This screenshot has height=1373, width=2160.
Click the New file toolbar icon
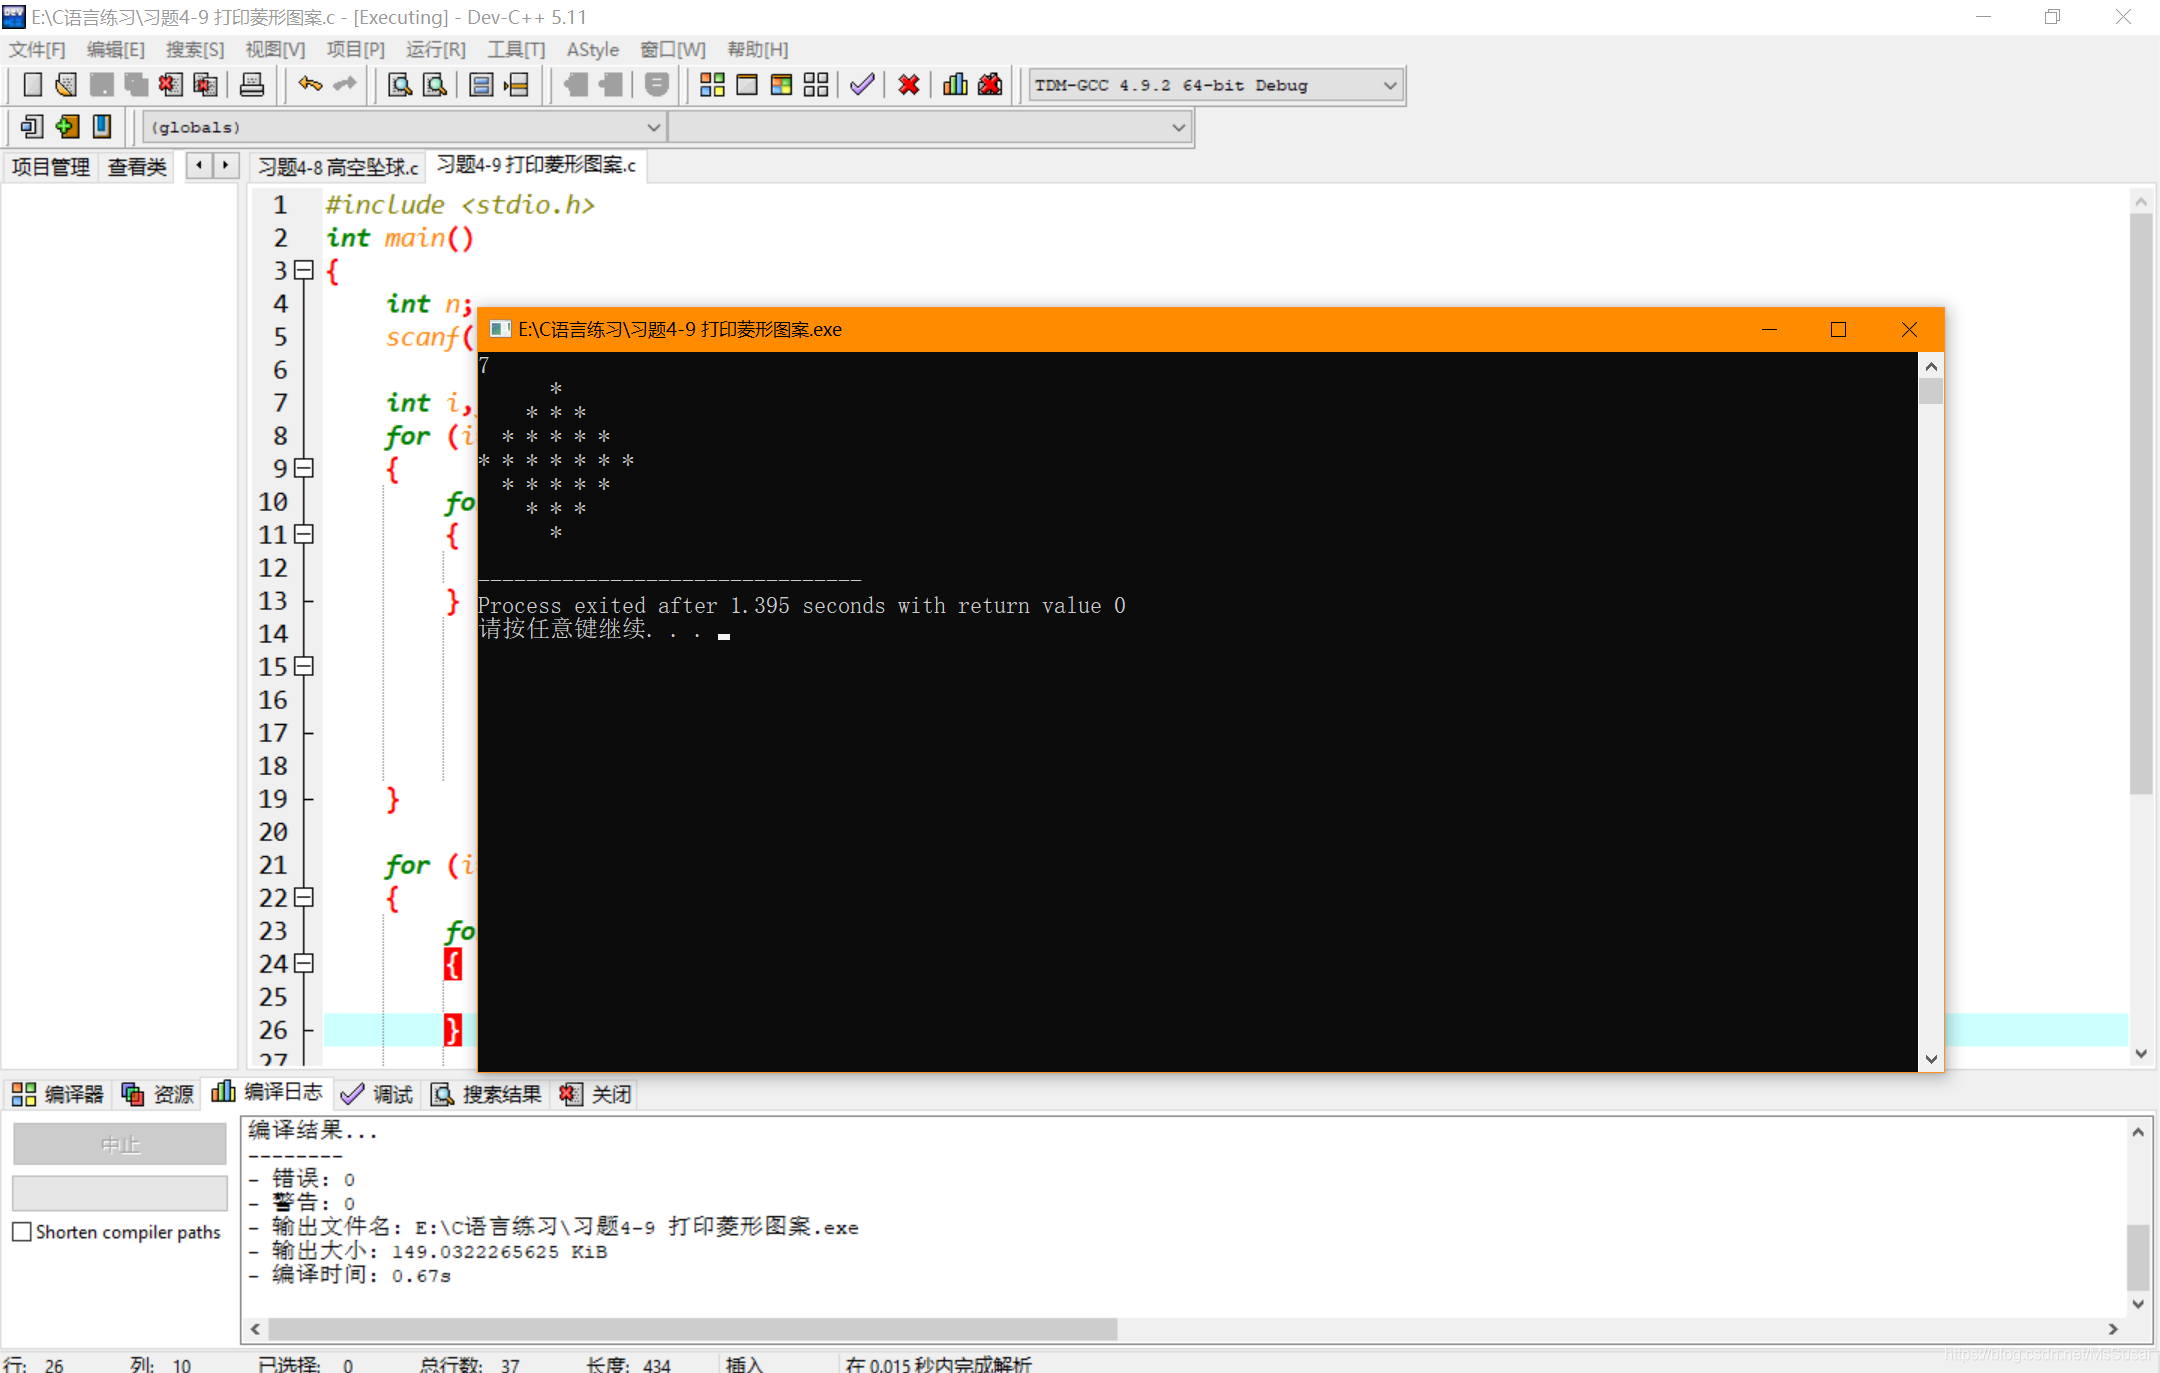click(x=32, y=85)
